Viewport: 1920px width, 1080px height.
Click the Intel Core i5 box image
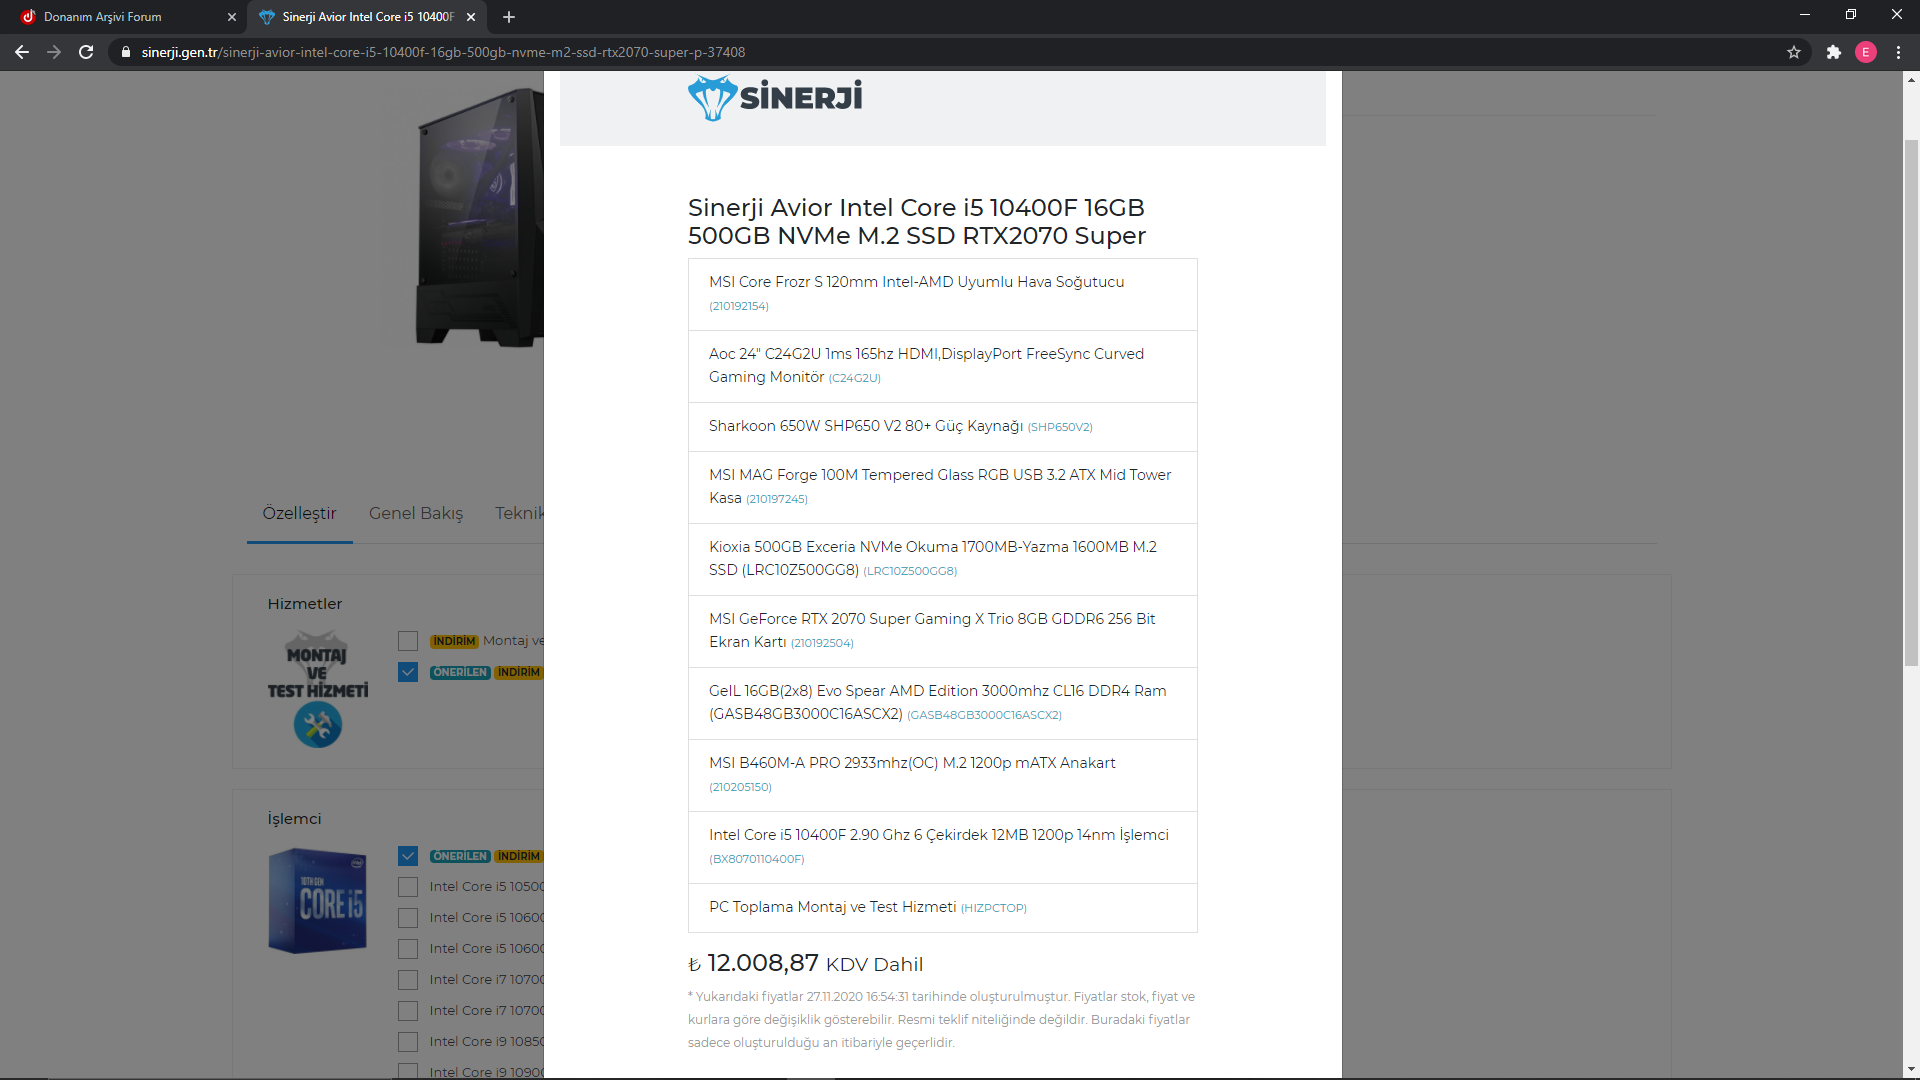[318, 901]
